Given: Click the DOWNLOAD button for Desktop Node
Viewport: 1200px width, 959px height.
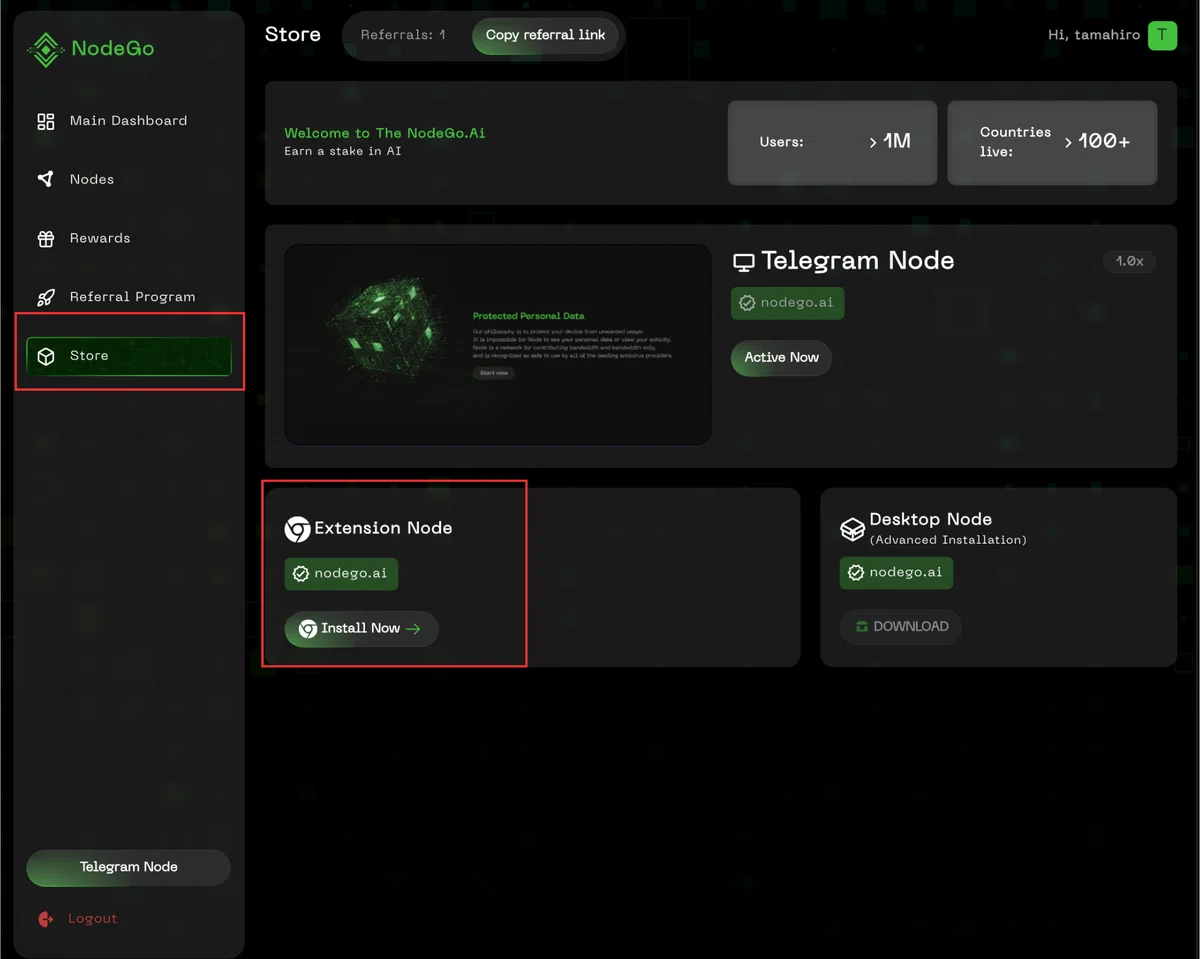Looking at the screenshot, I should pos(901,627).
